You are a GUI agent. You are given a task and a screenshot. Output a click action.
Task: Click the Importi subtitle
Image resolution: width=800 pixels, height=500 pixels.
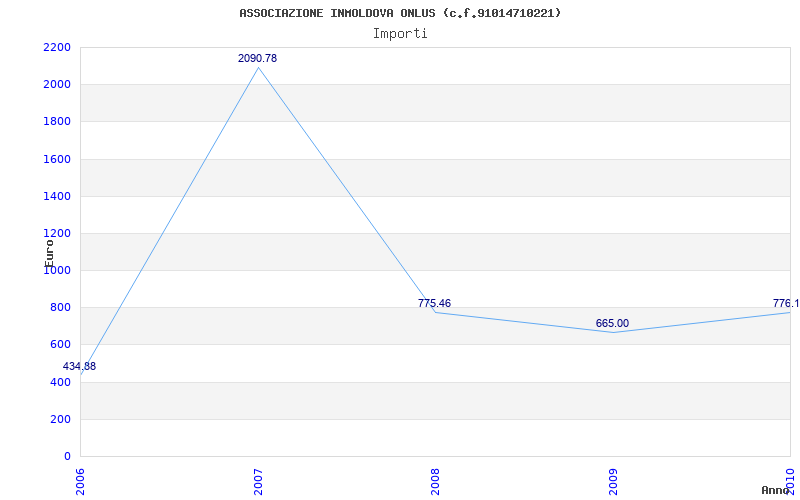coord(400,34)
